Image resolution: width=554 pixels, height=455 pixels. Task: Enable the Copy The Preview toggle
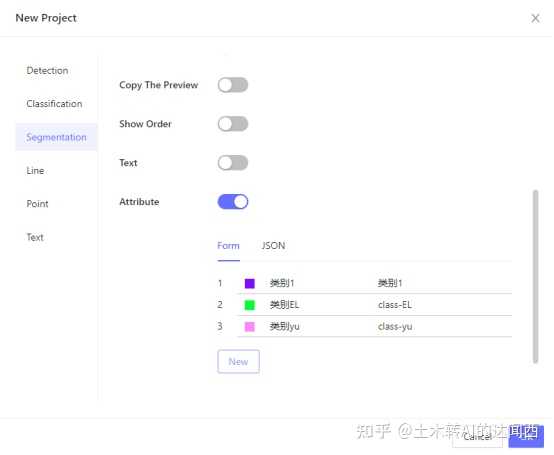point(232,85)
